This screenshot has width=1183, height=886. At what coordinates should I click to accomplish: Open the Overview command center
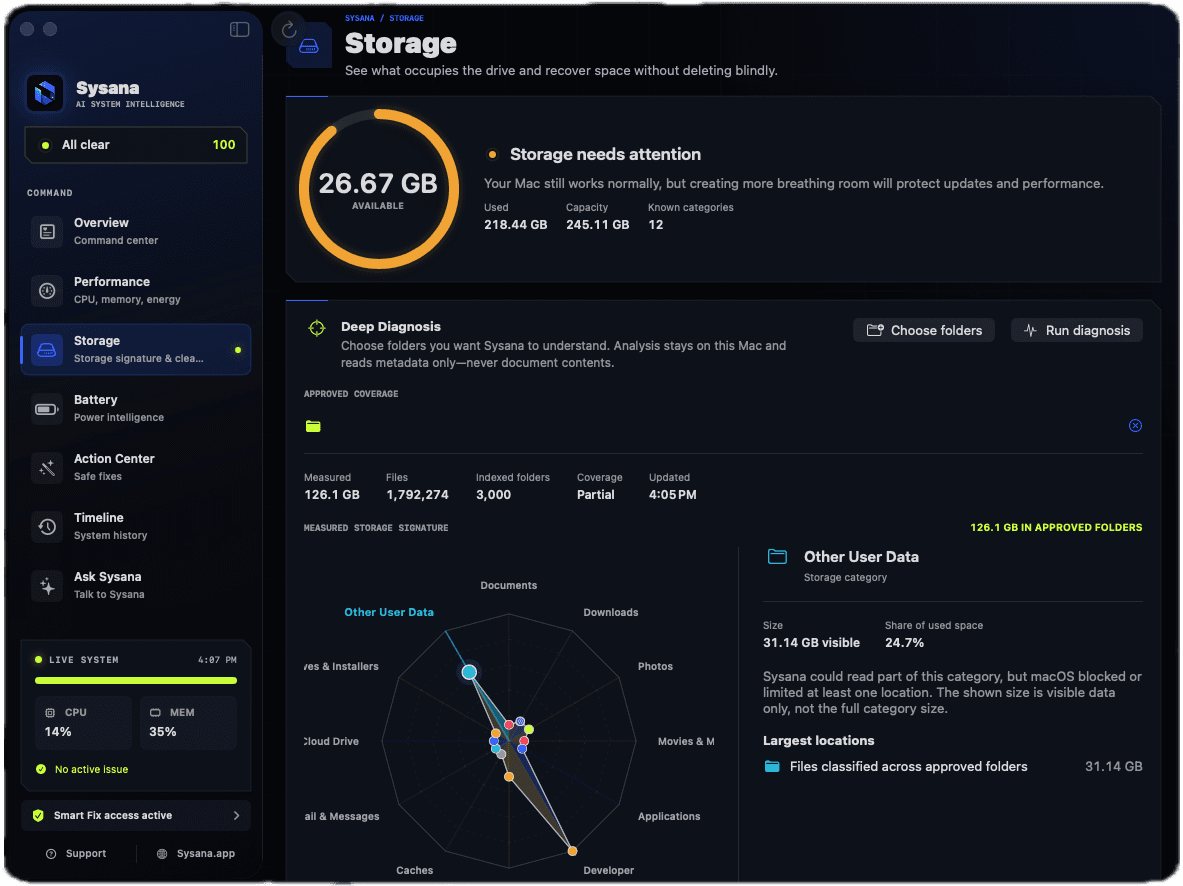(x=136, y=232)
